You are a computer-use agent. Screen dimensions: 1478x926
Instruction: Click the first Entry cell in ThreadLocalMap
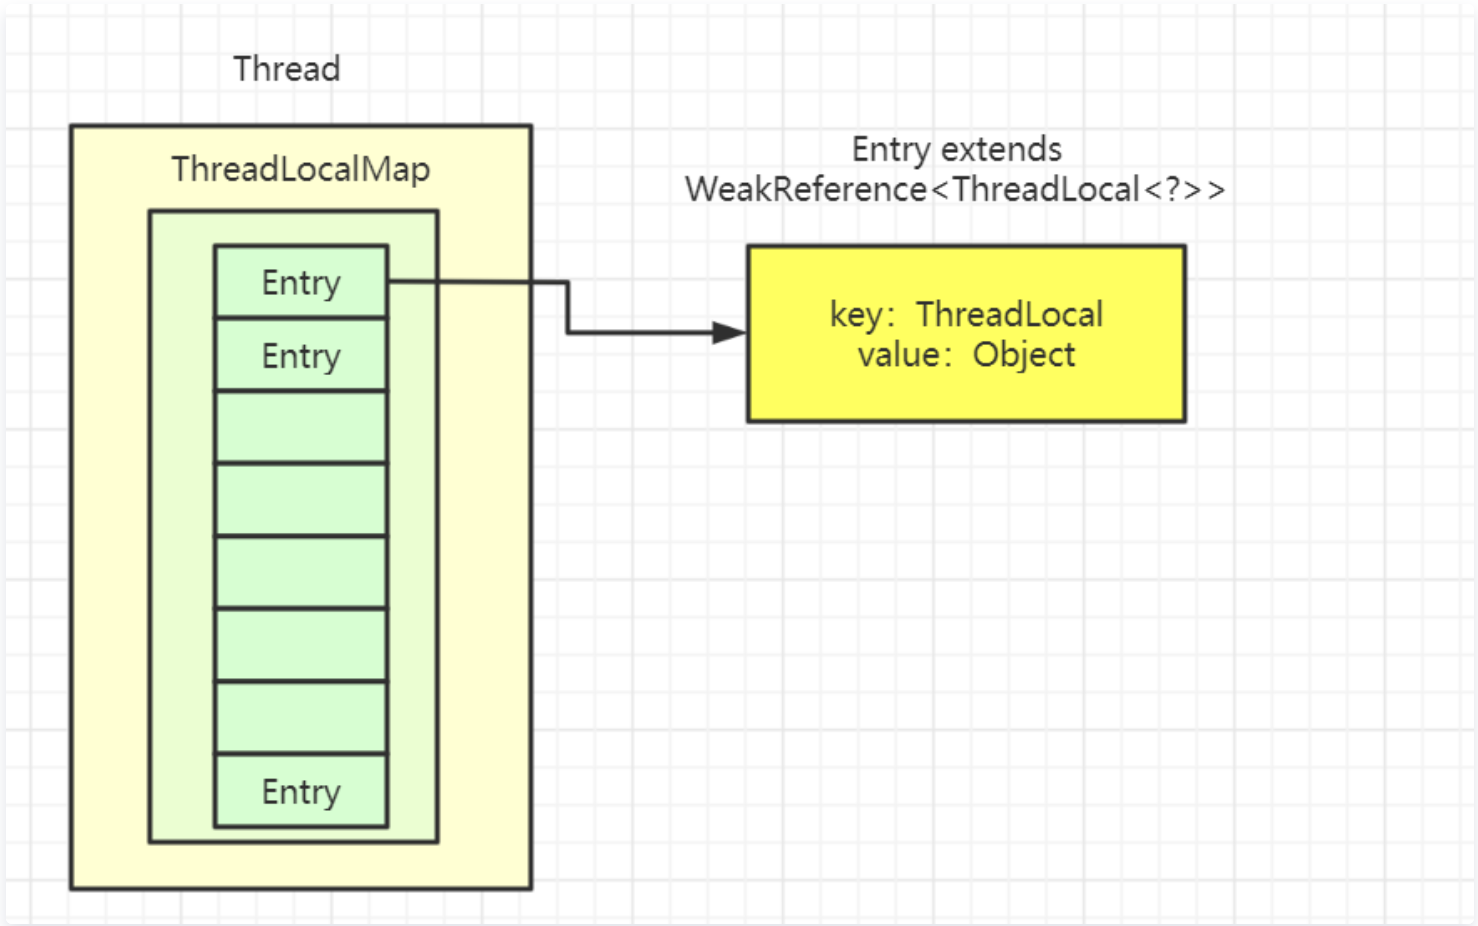coord(299,283)
